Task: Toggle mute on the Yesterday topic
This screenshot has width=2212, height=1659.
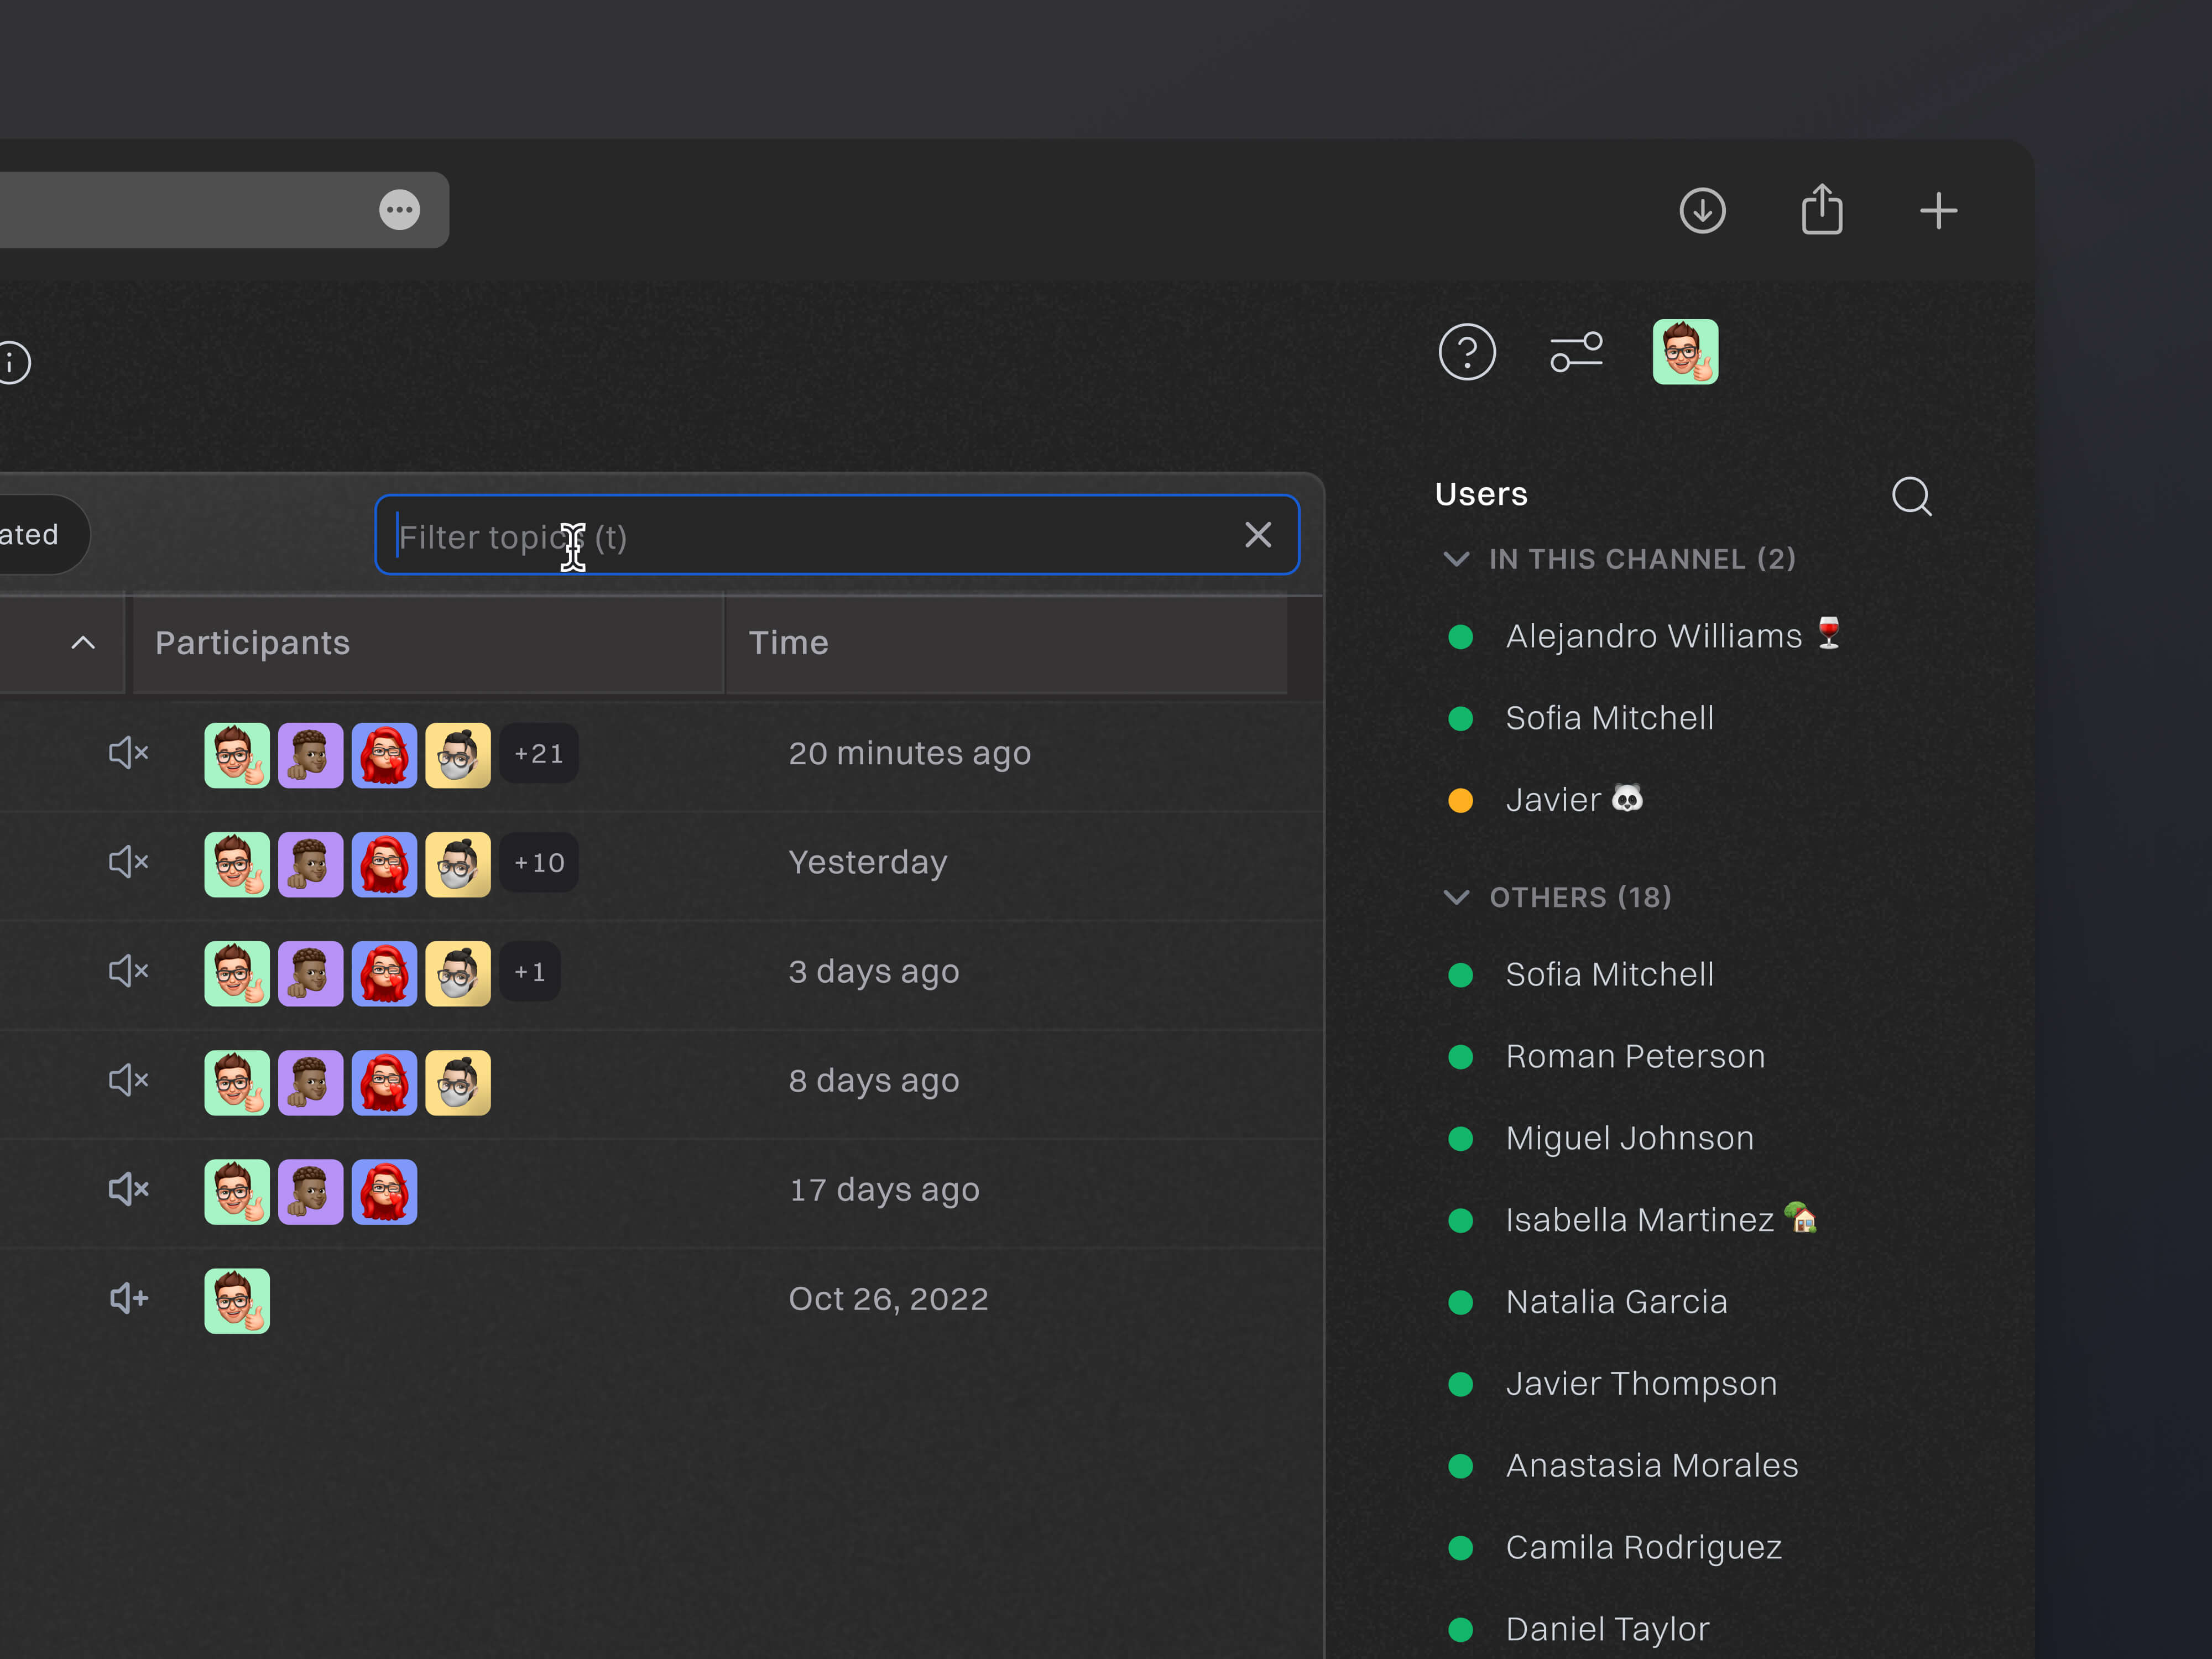Action: (128, 862)
